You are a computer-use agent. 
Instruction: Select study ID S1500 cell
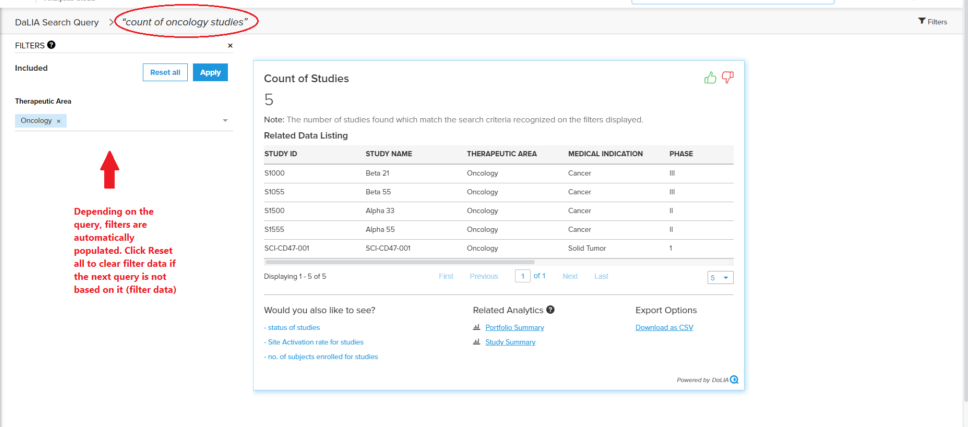point(274,210)
